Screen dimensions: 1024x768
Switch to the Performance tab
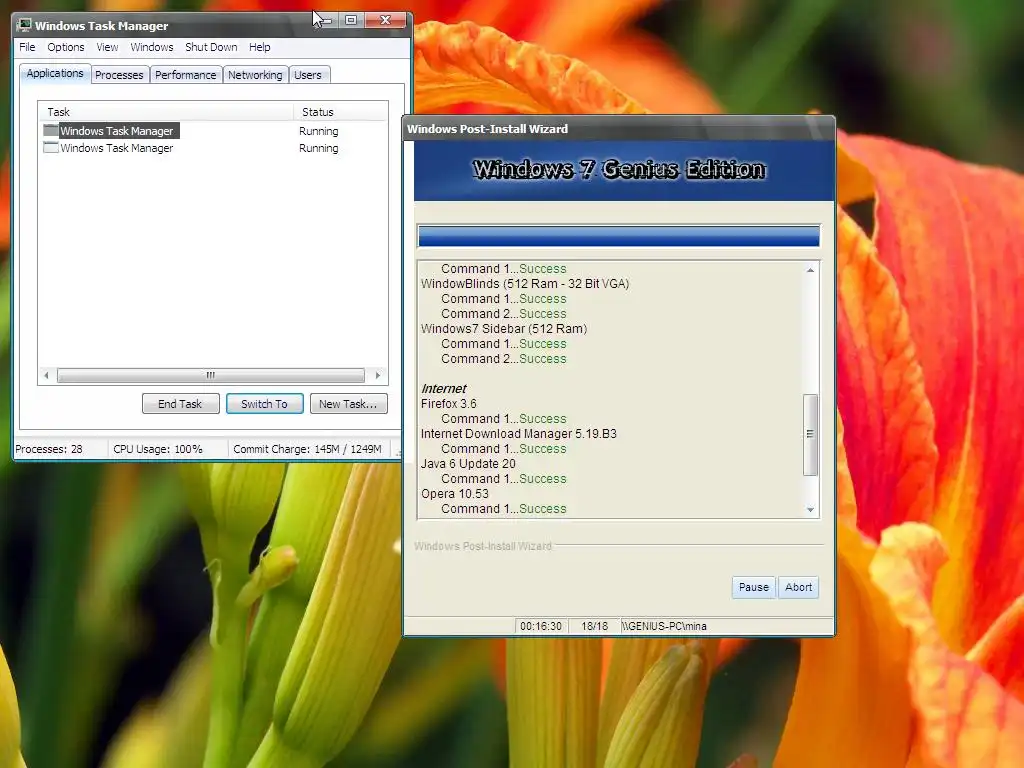185,75
